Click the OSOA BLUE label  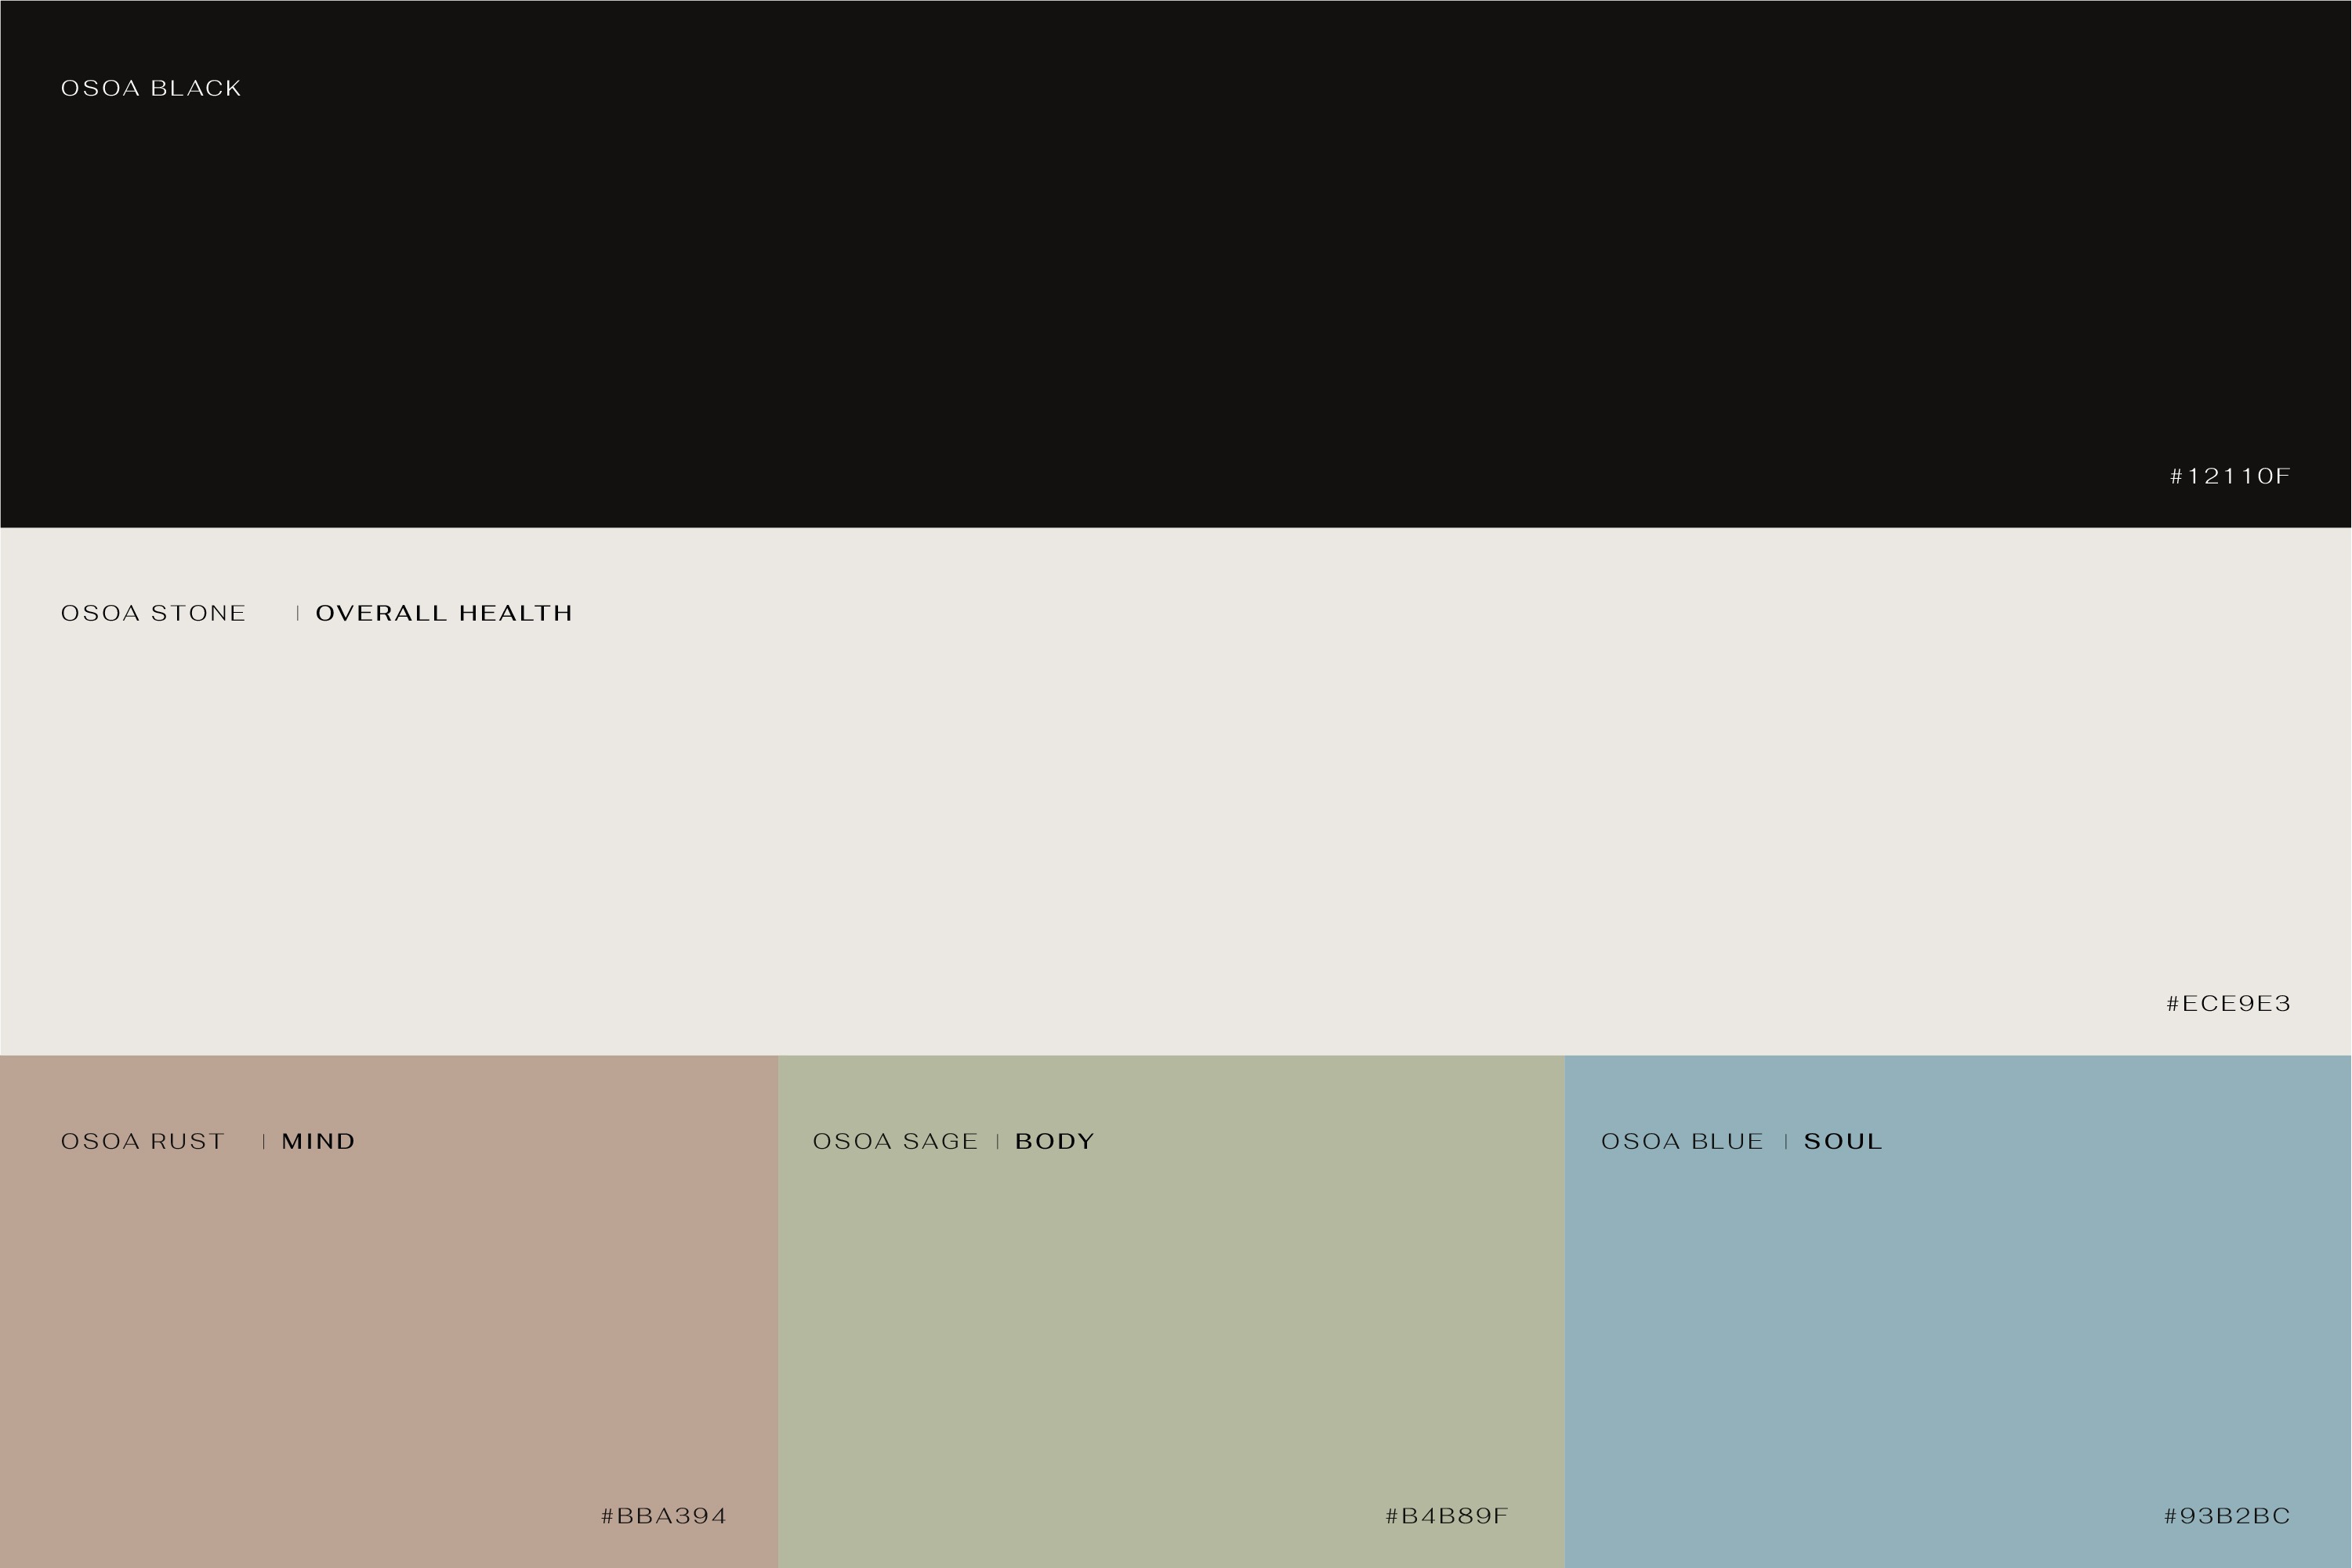[1684, 1140]
